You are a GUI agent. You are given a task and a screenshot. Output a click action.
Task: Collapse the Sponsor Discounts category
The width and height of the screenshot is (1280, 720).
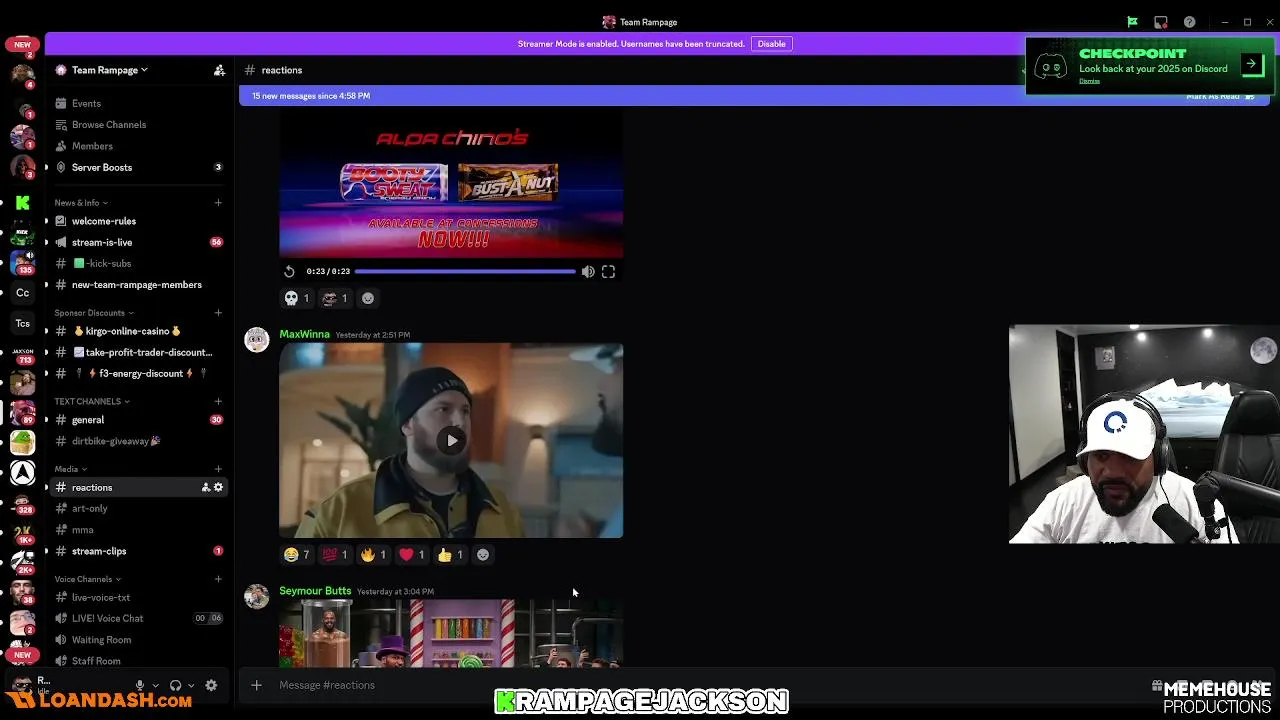(94, 313)
